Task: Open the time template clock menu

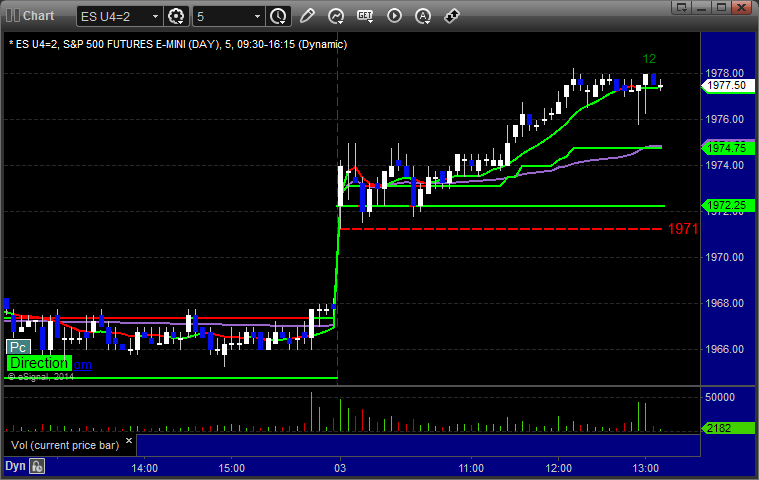Action: pos(278,16)
